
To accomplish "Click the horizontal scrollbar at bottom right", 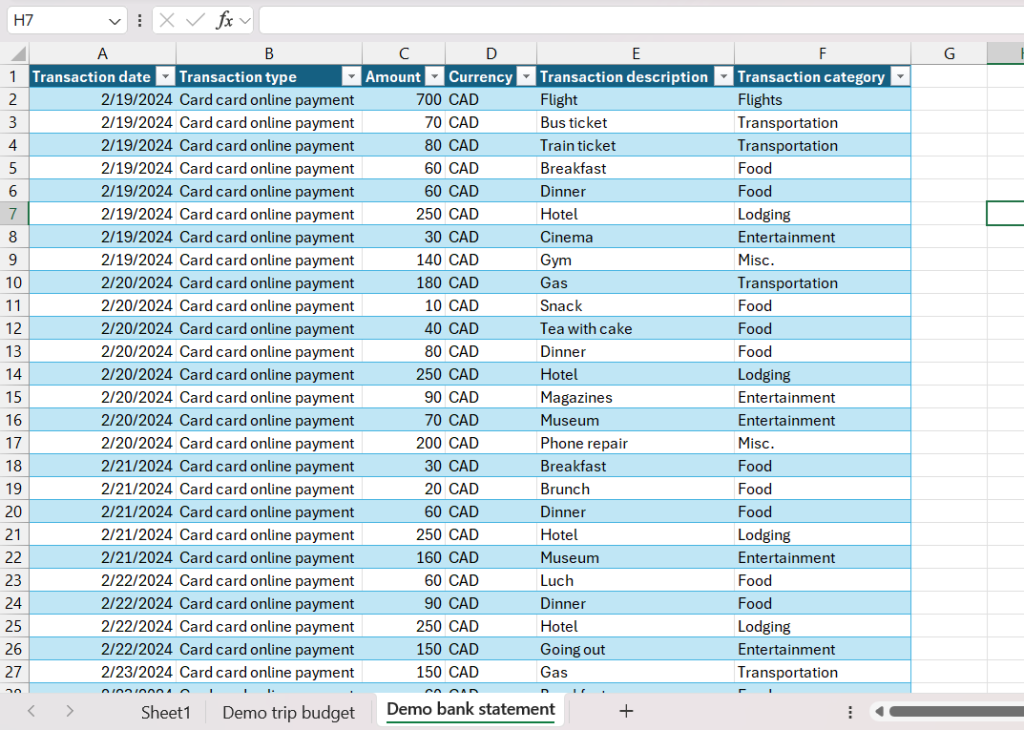I will (x=950, y=711).
